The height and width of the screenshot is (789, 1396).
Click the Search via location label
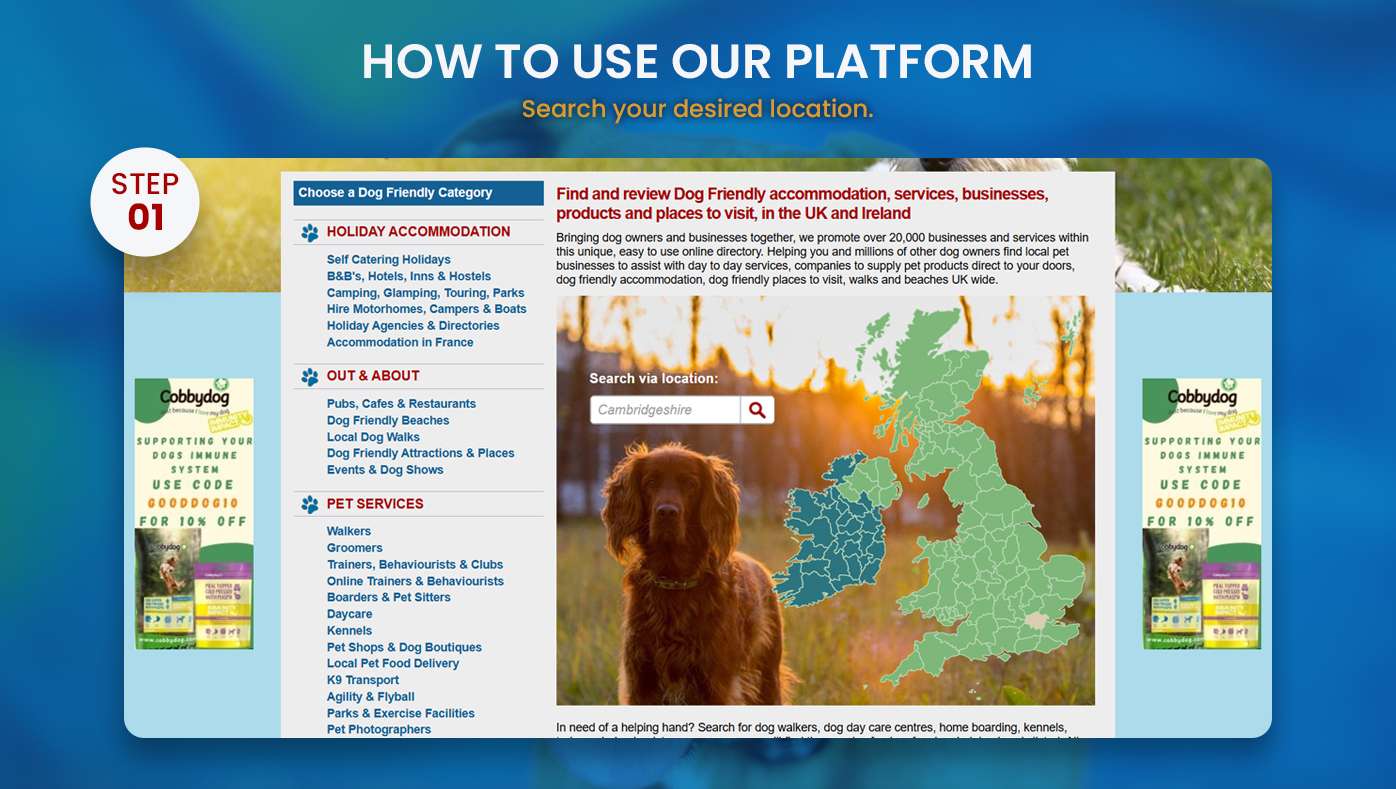click(654, 379)
